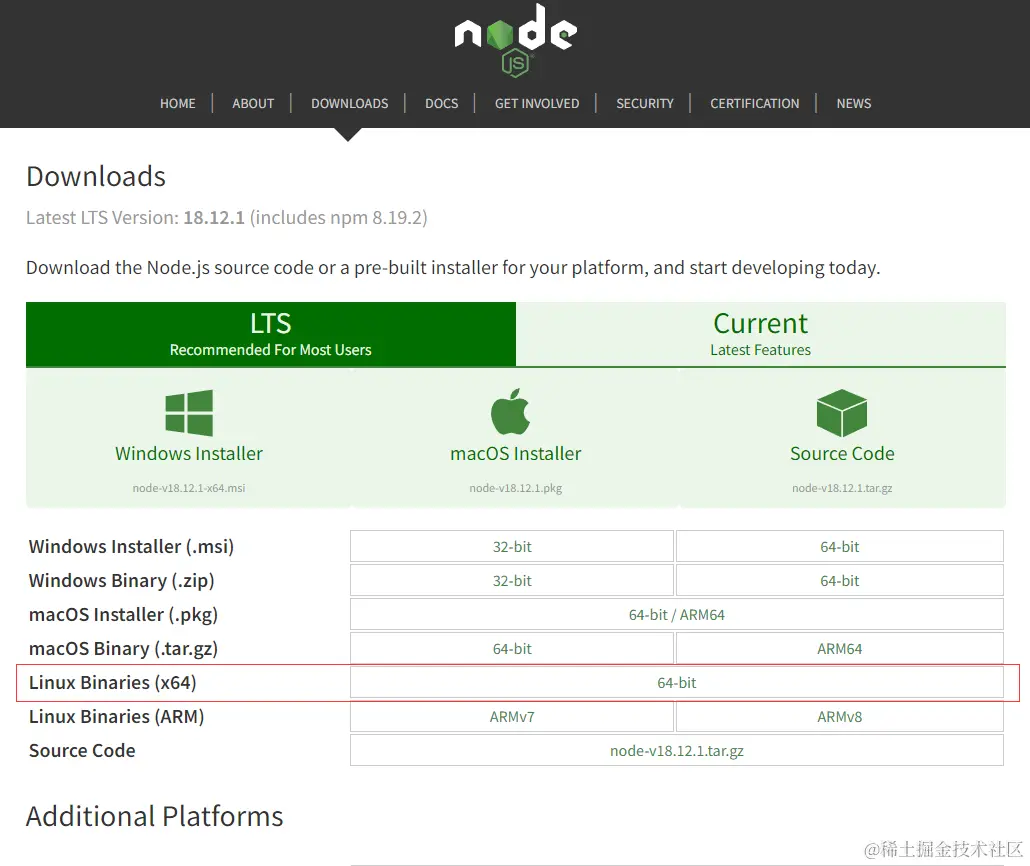1030x866 pixels.
Task: Switch to the Current Latest Features tab
Action: pyautogui.click(x=761, y=334)
